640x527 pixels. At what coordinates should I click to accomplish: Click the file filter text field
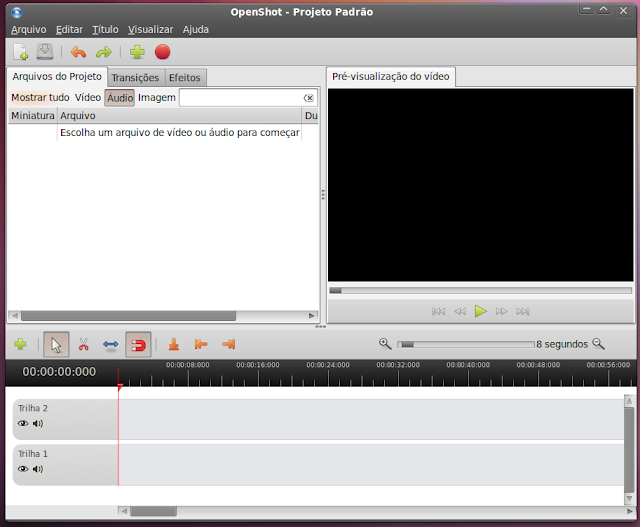tap(241, 98)
